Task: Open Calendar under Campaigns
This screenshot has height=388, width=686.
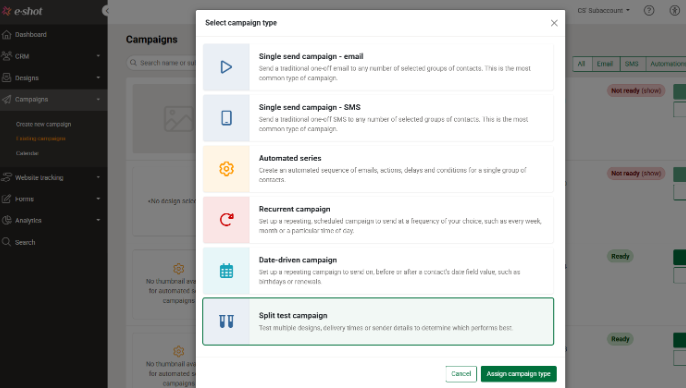Action: click(x=27, y=153)
